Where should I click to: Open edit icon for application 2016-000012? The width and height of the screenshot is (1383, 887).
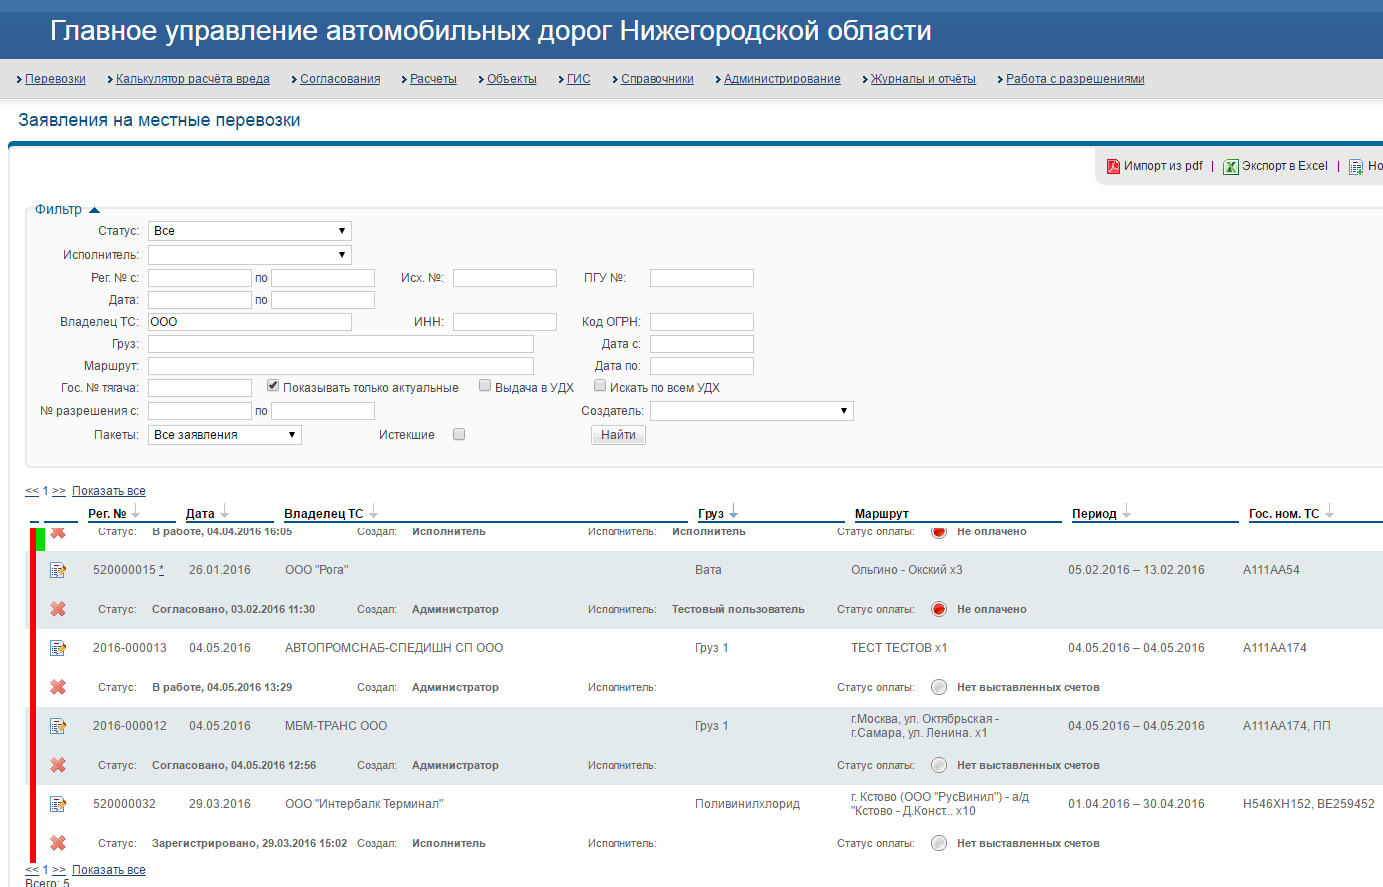(58, 726)
